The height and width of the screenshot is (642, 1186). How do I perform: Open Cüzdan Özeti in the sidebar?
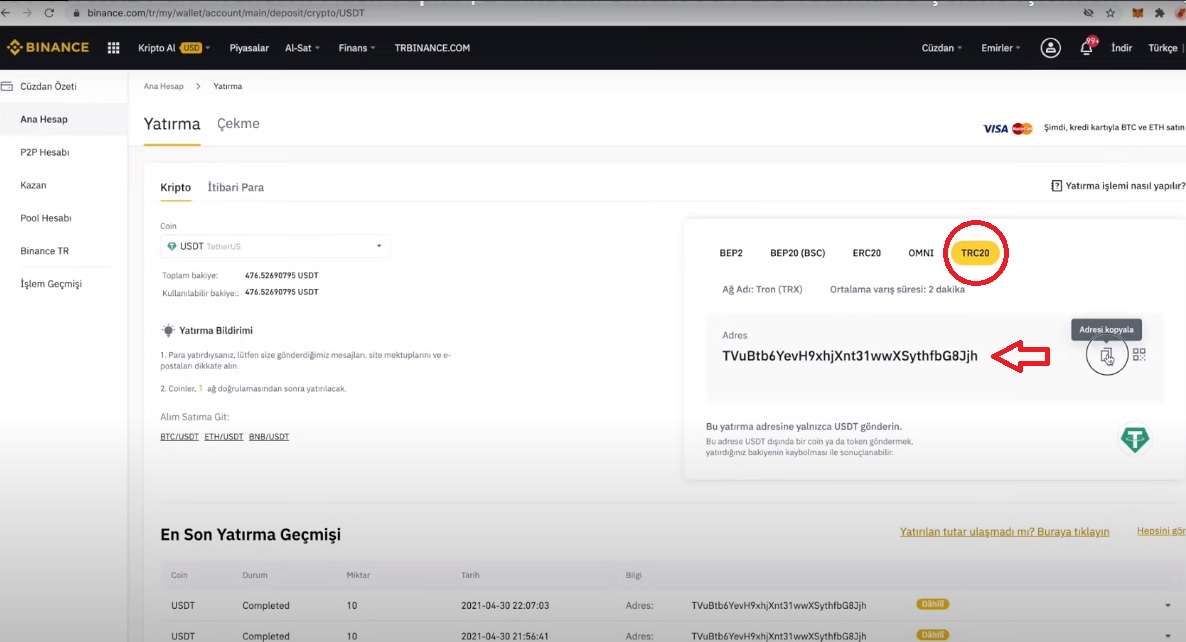click(x=48, y=86)
